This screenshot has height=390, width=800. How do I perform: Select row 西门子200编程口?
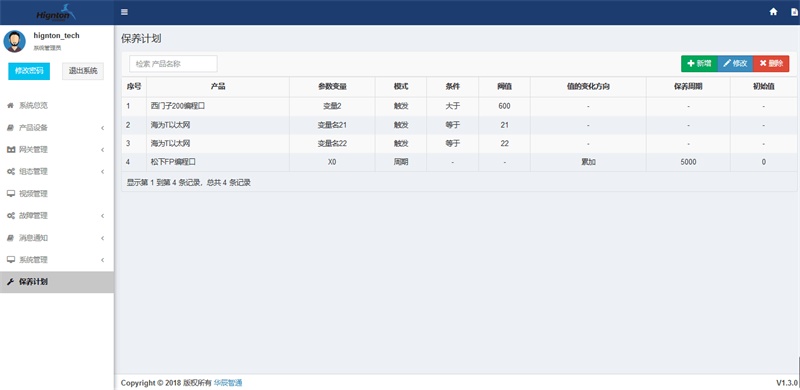(459, 106)
